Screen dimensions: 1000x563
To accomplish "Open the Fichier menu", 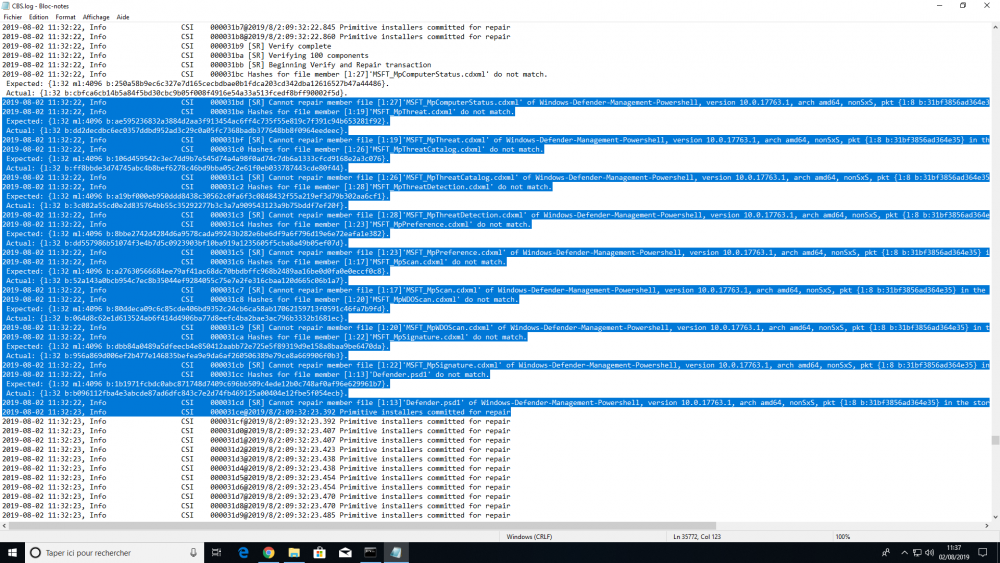I will [13, 17].
